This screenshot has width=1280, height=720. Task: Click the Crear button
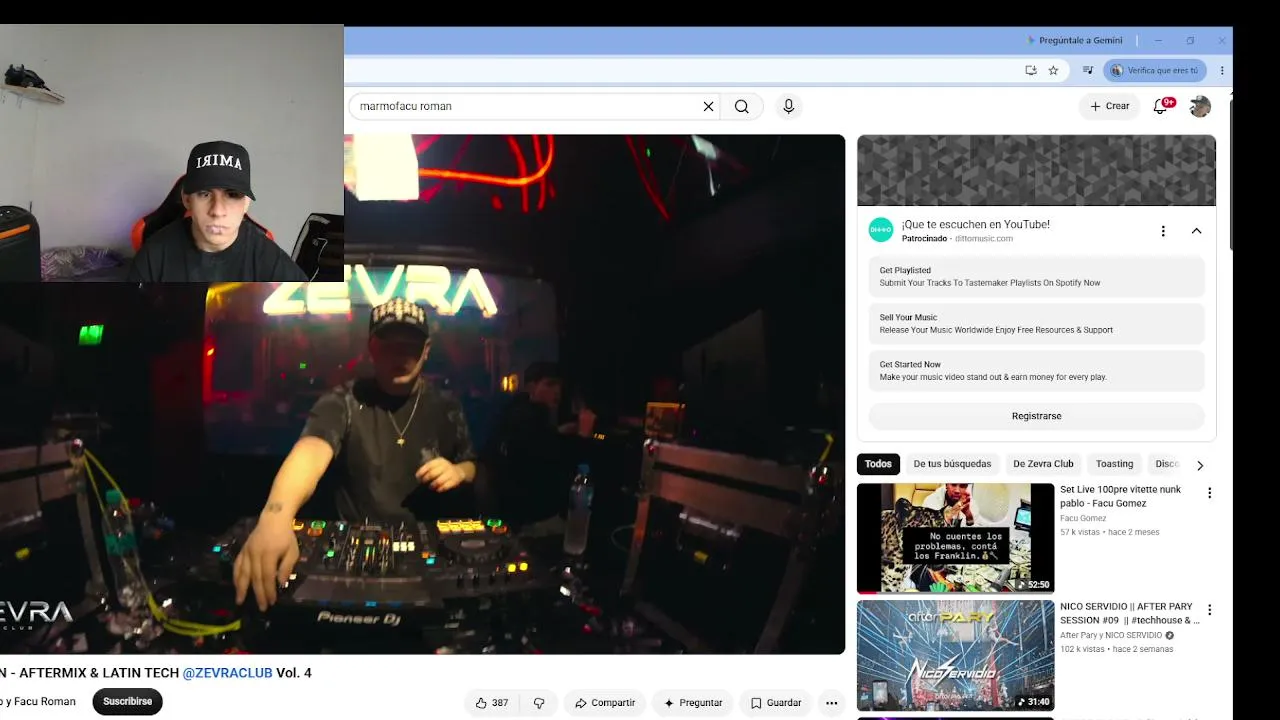pyautogui.click(x=1110, y=106)
